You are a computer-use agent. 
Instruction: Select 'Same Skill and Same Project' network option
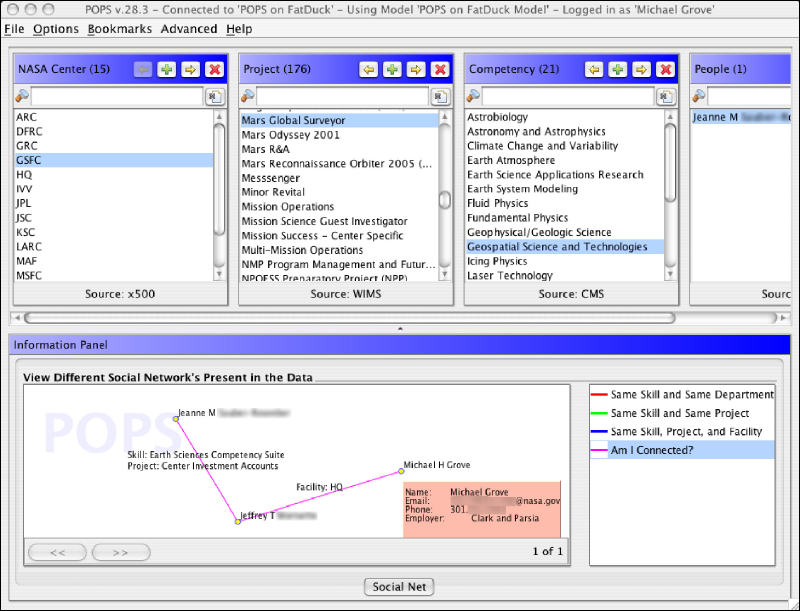click(x=682, y=413)
